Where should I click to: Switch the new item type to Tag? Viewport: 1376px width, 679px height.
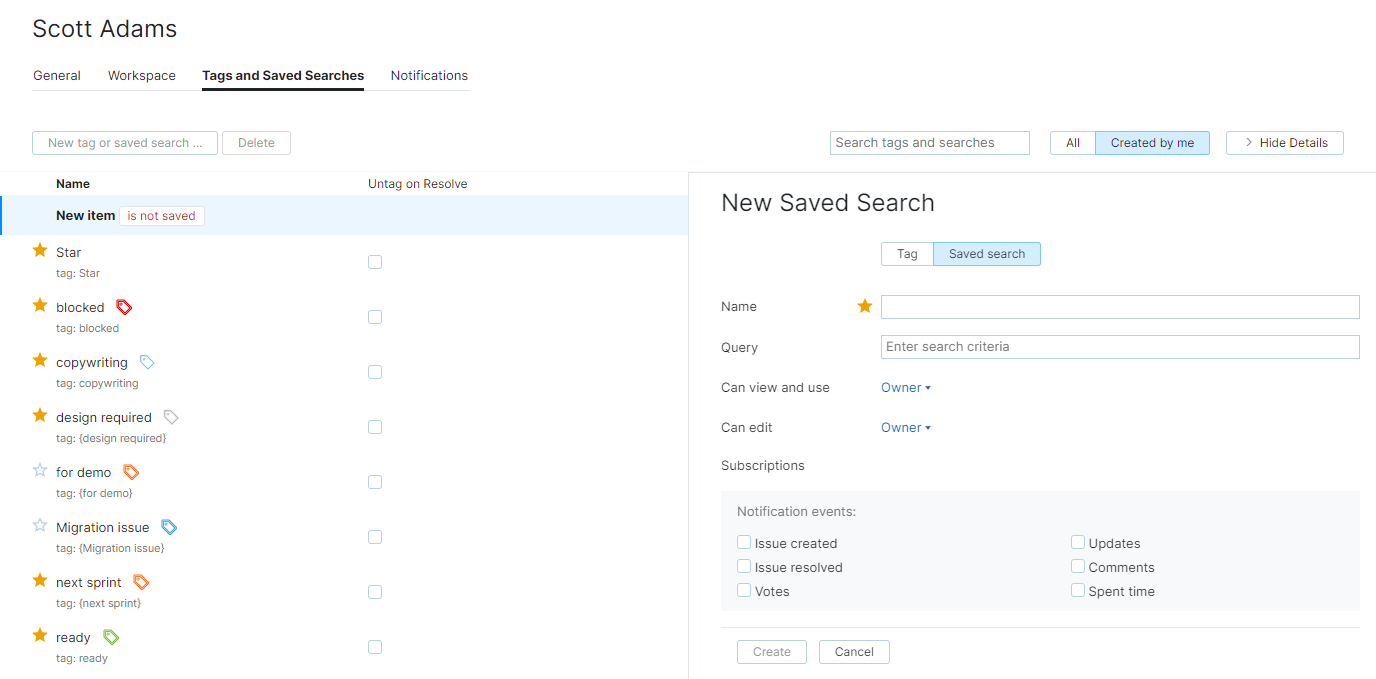point(907,254)
